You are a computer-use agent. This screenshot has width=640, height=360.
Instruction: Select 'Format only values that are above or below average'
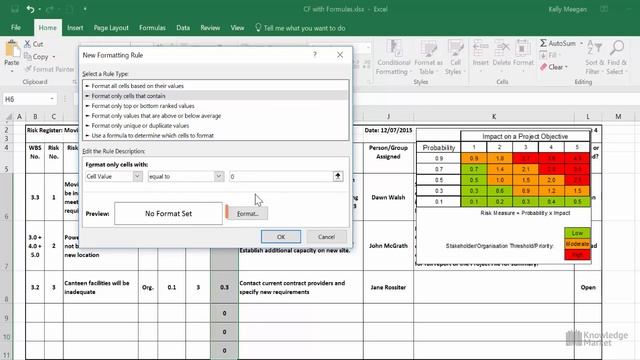[216, 116]
